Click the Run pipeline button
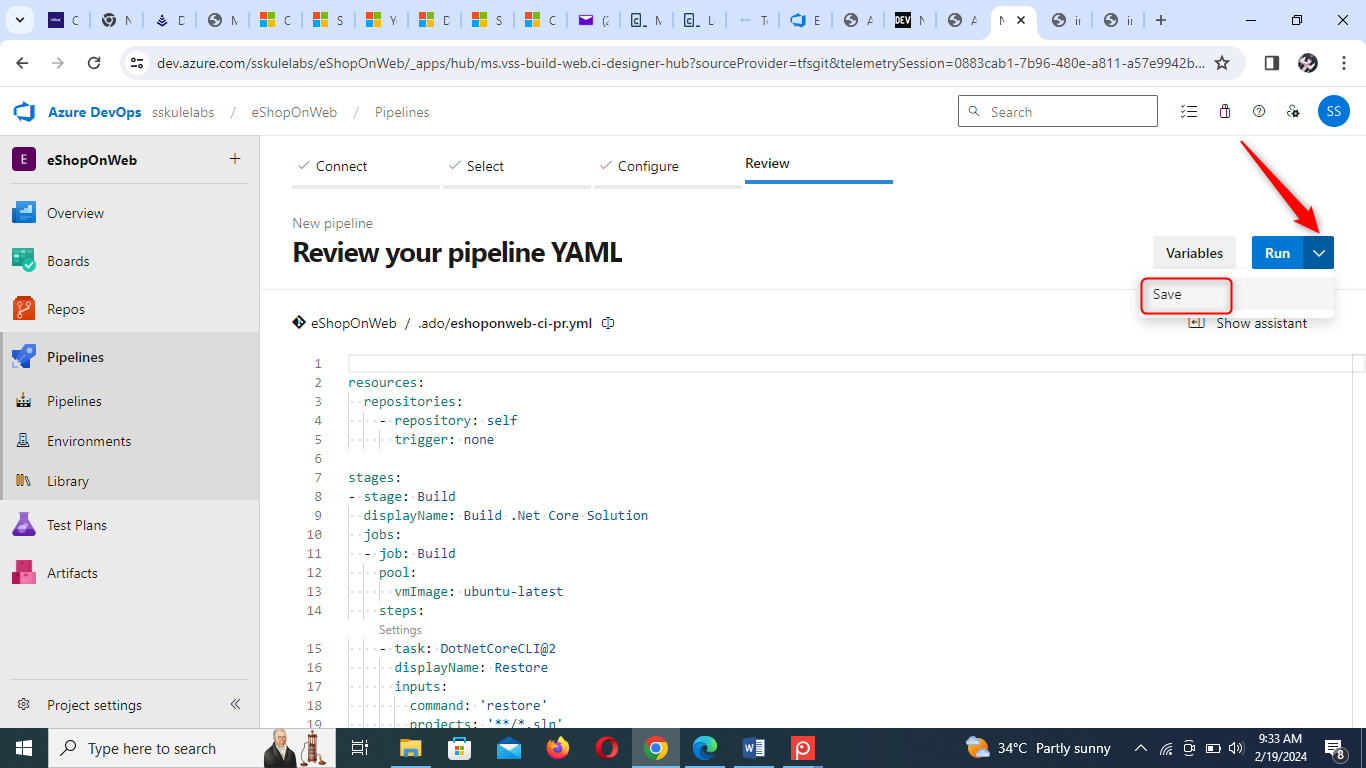Image resolution: width=1366 pixels, height=768 pixels. click(x=1277, y=253)
